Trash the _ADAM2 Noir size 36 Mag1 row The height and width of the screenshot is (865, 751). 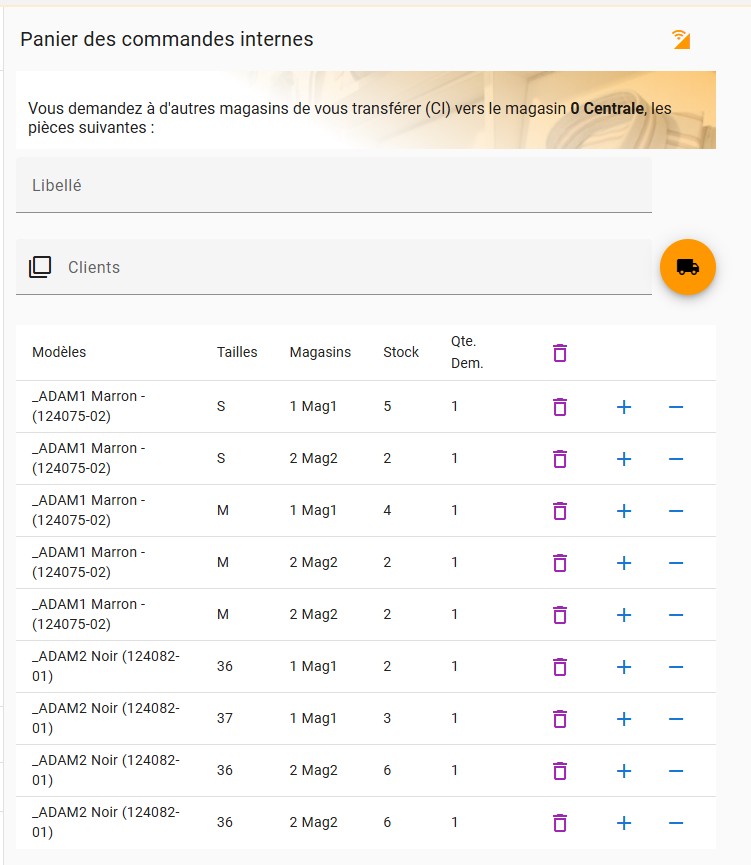click(560, 666)
